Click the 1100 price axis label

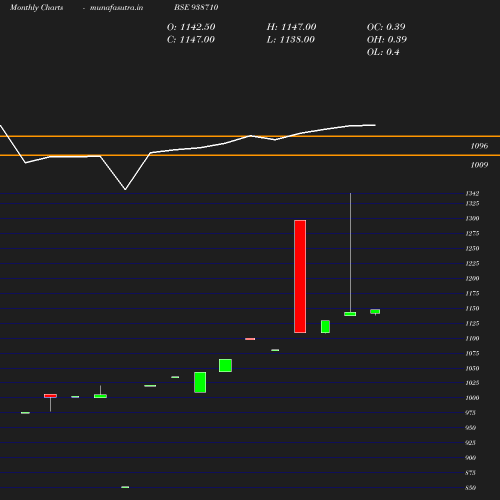click(472, 338)
